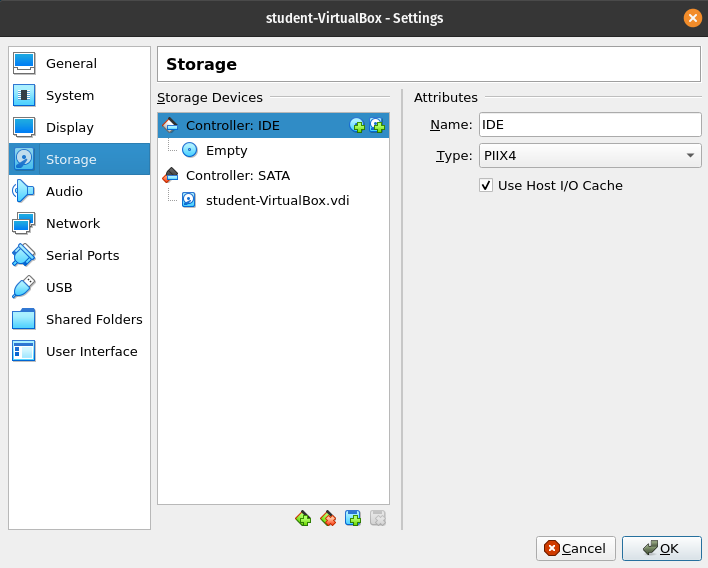
Task: Open the Audio settings section
Action: (x=64, y=192)
